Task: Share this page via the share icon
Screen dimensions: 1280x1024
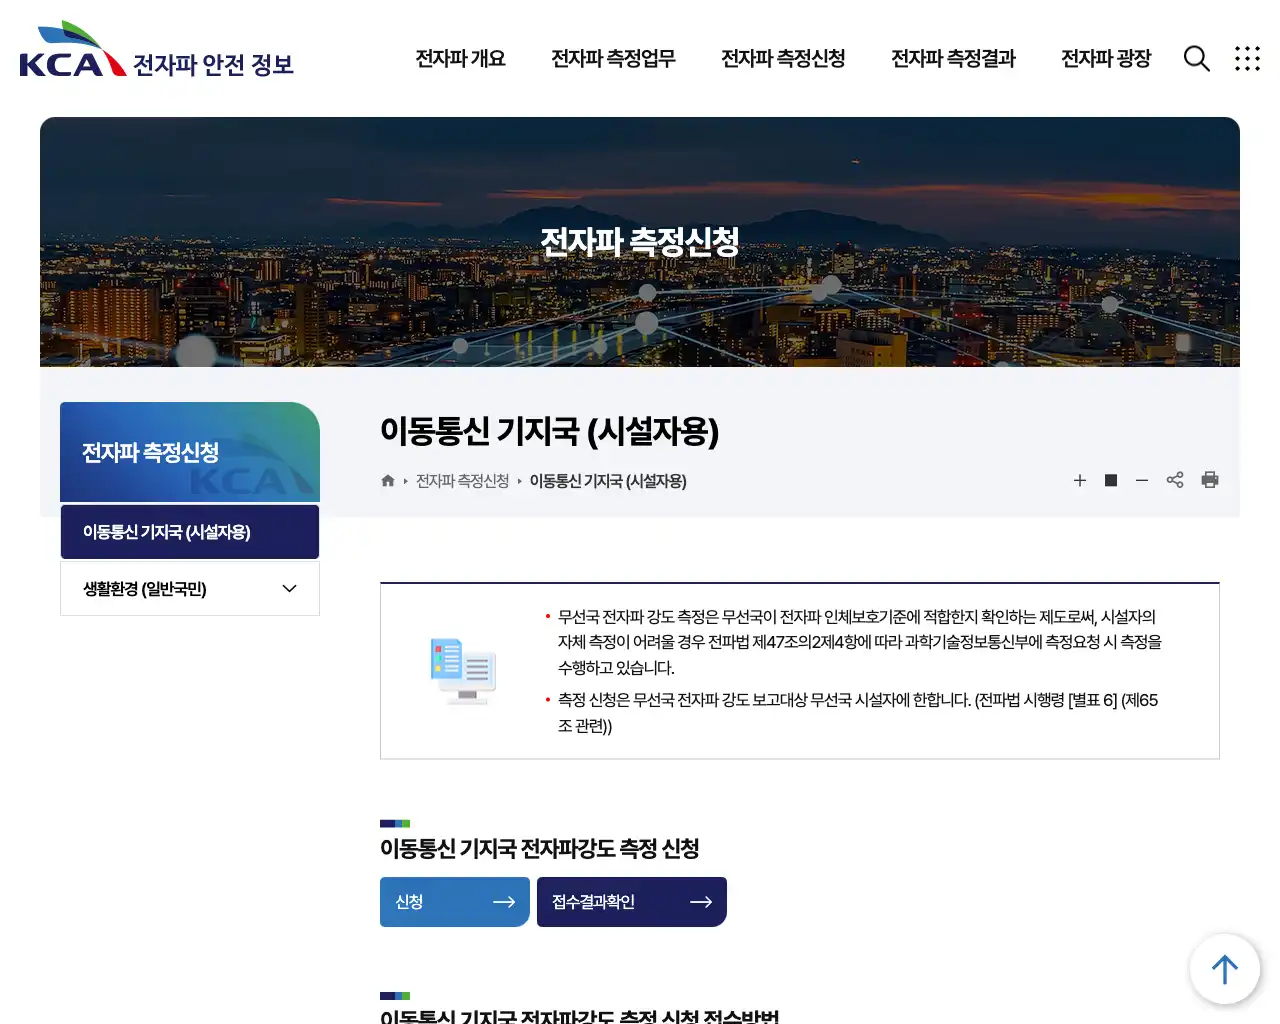Action: pos(1175,480)
